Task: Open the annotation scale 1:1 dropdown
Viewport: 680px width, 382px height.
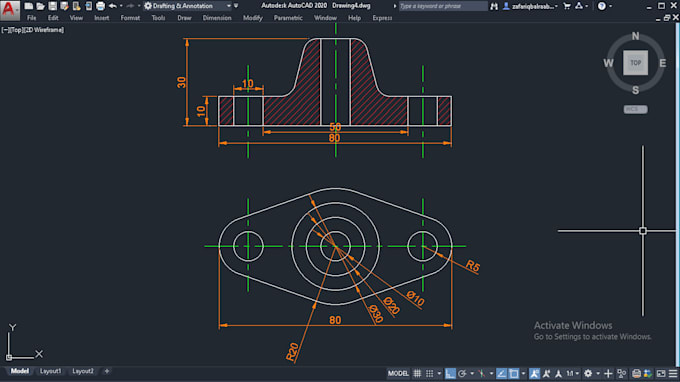Action: [x=572, y=373]
